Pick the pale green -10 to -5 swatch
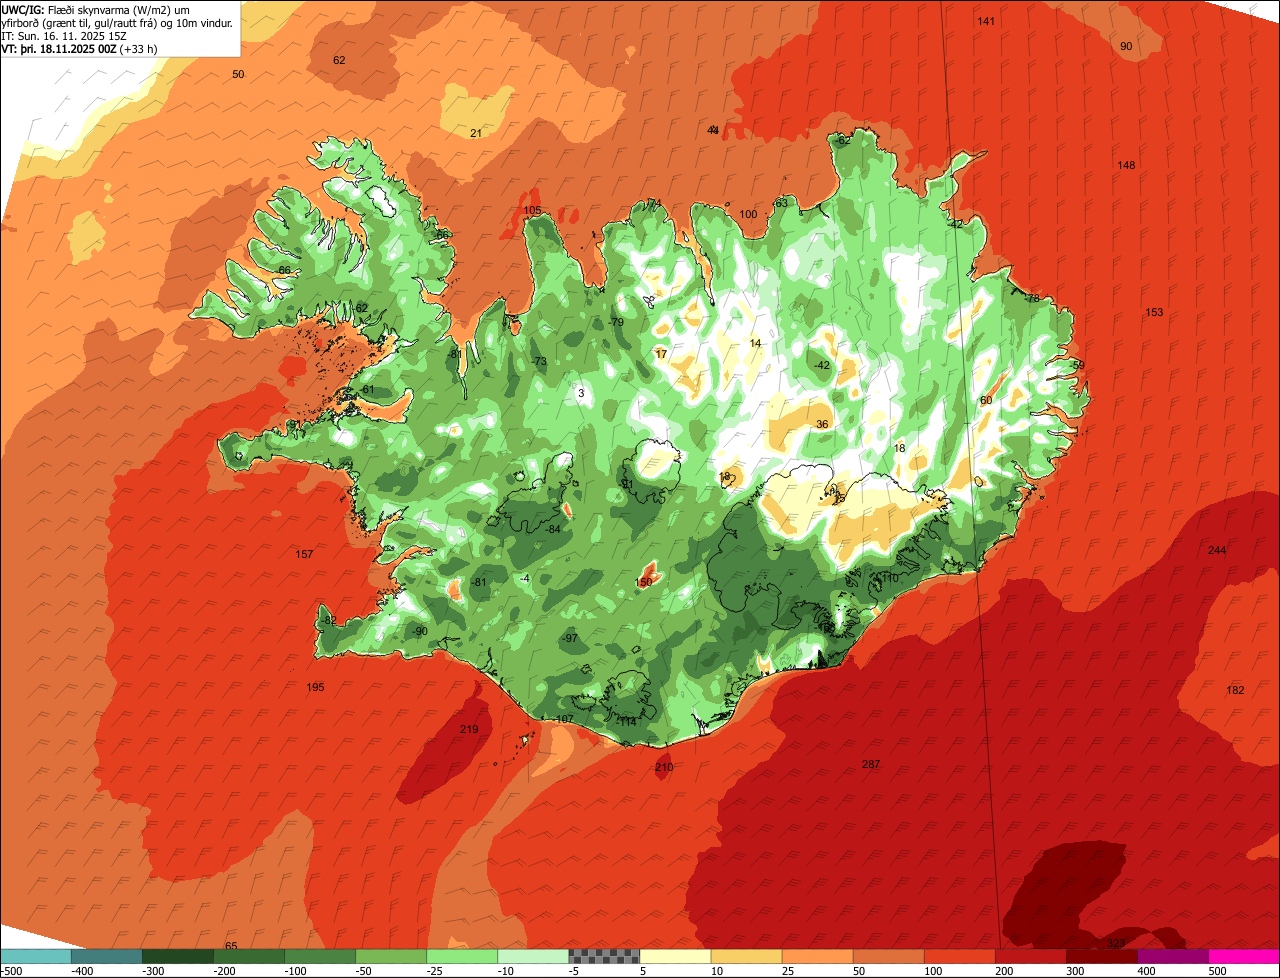 tap(532, 957)
